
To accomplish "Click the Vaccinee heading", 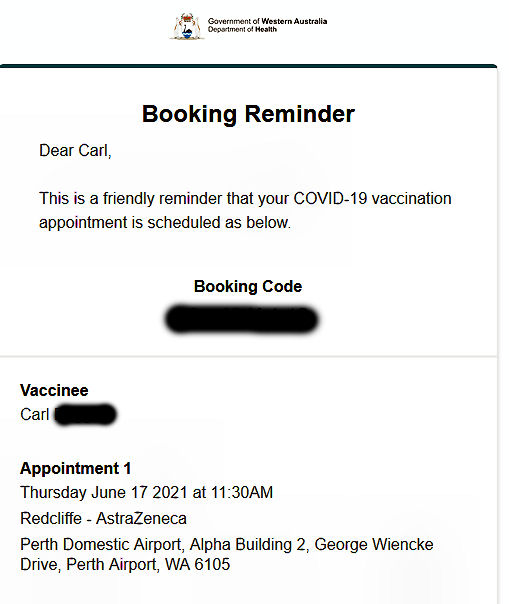I will 54,390.
